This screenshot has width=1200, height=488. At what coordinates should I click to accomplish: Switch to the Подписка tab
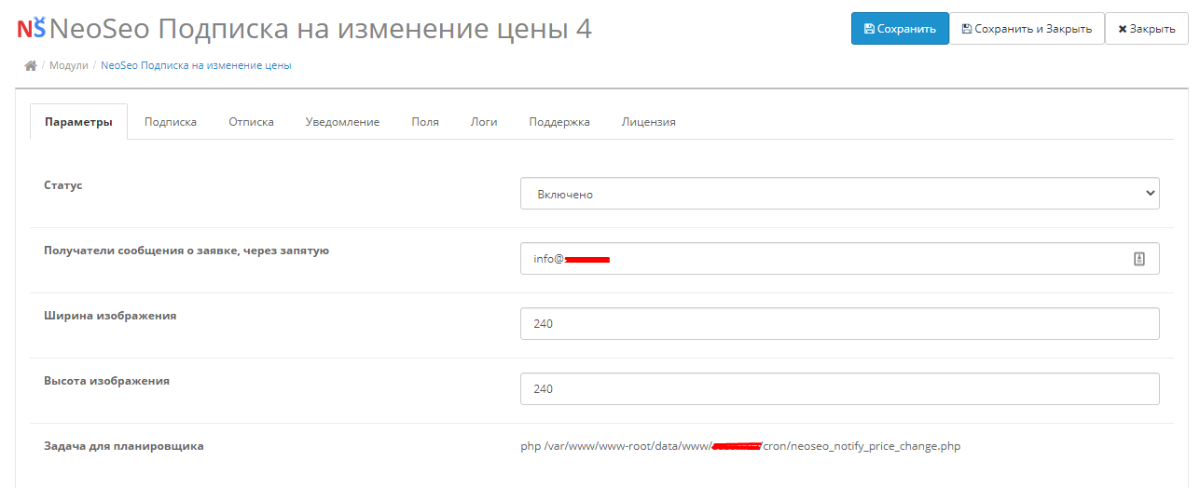[170, 122]
